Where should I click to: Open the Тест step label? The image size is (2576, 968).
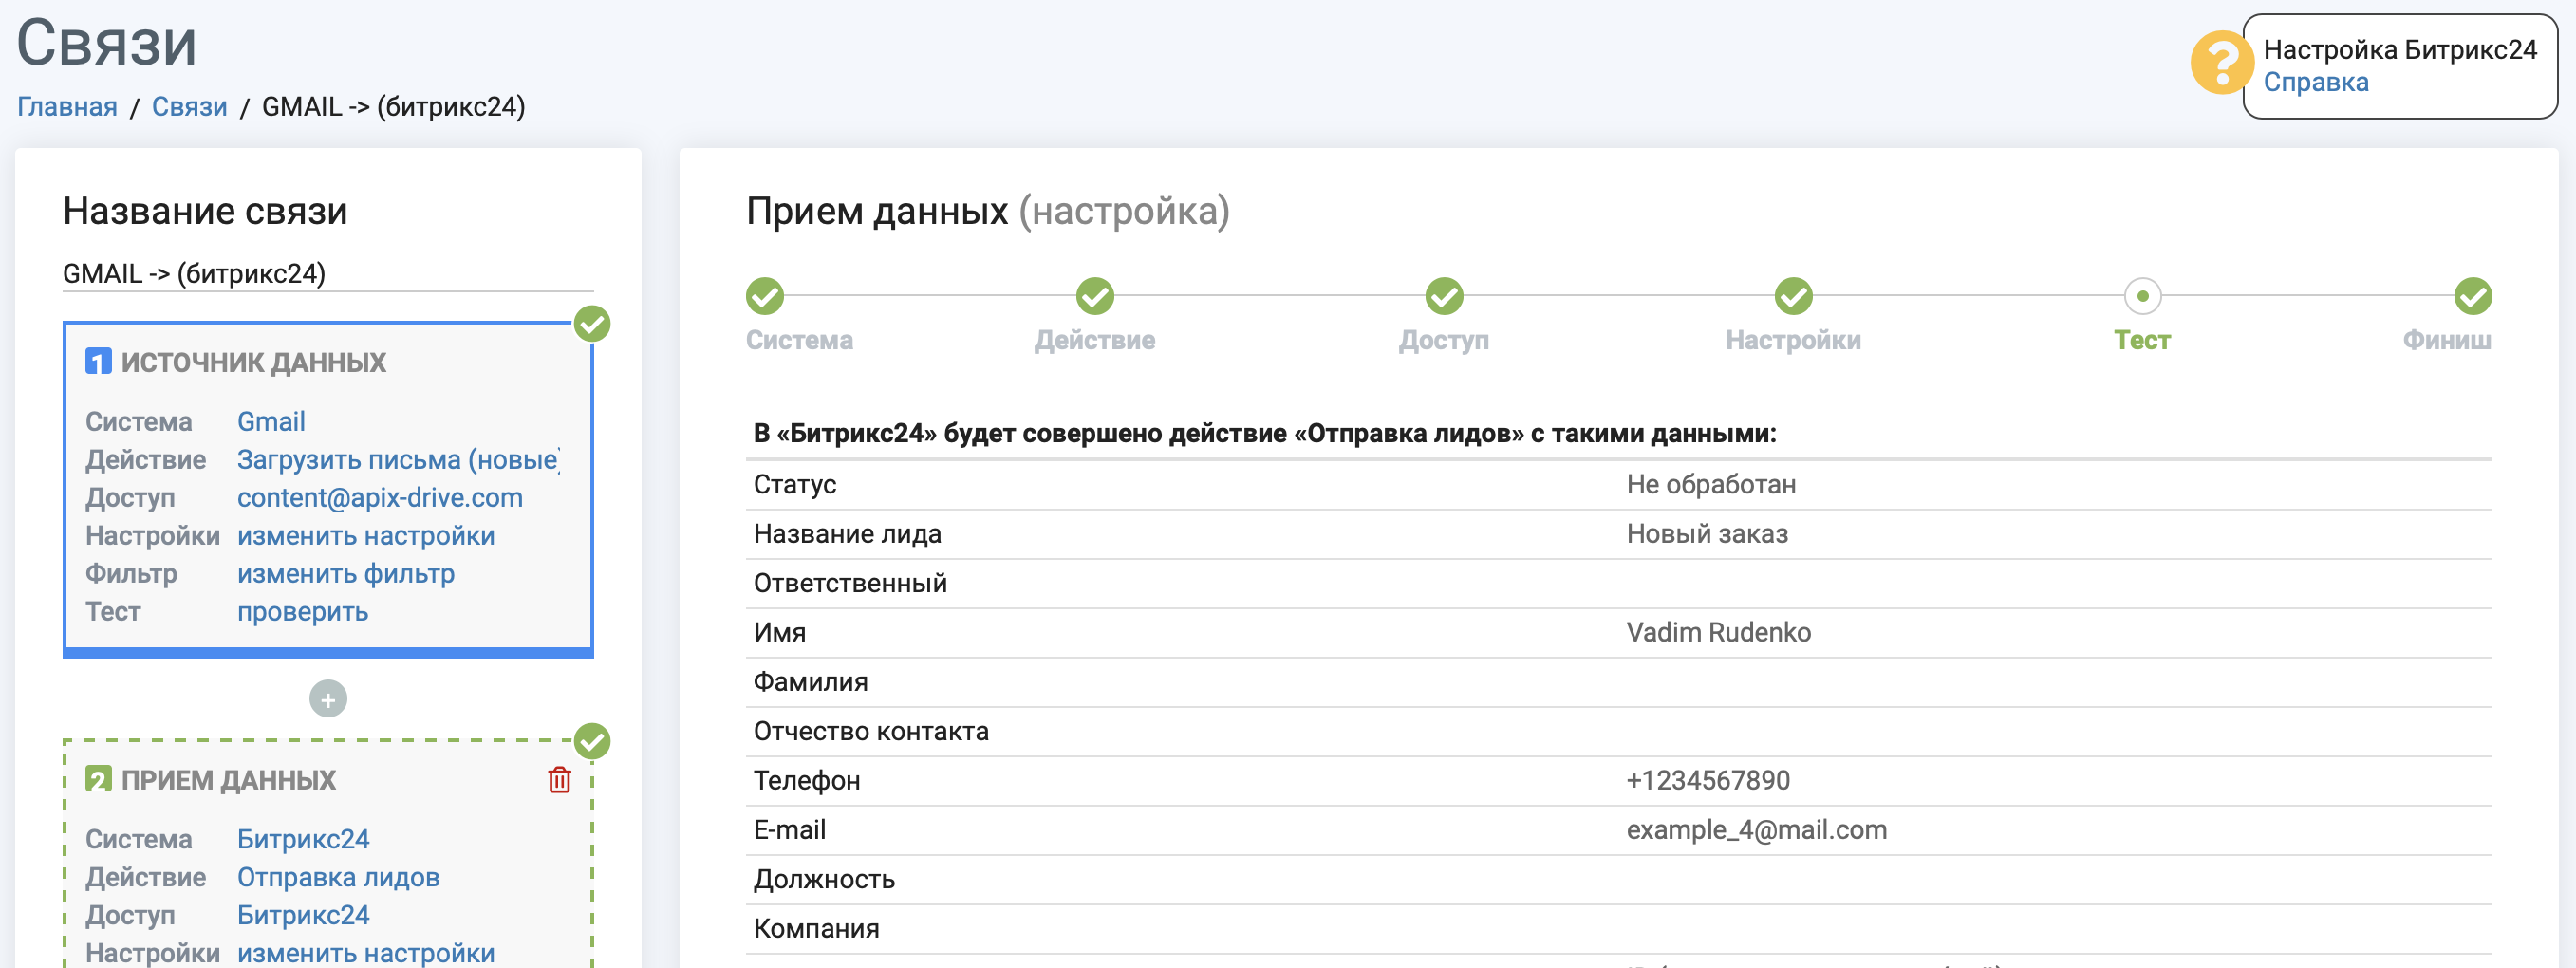(x=2142, y=340)
